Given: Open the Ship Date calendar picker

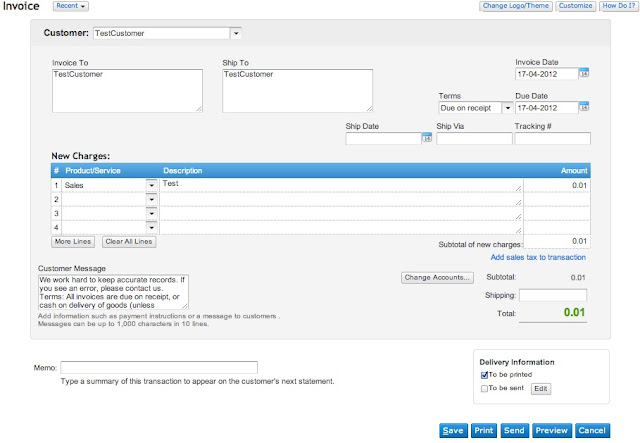Looking at the screenshot, I should 426,139.
